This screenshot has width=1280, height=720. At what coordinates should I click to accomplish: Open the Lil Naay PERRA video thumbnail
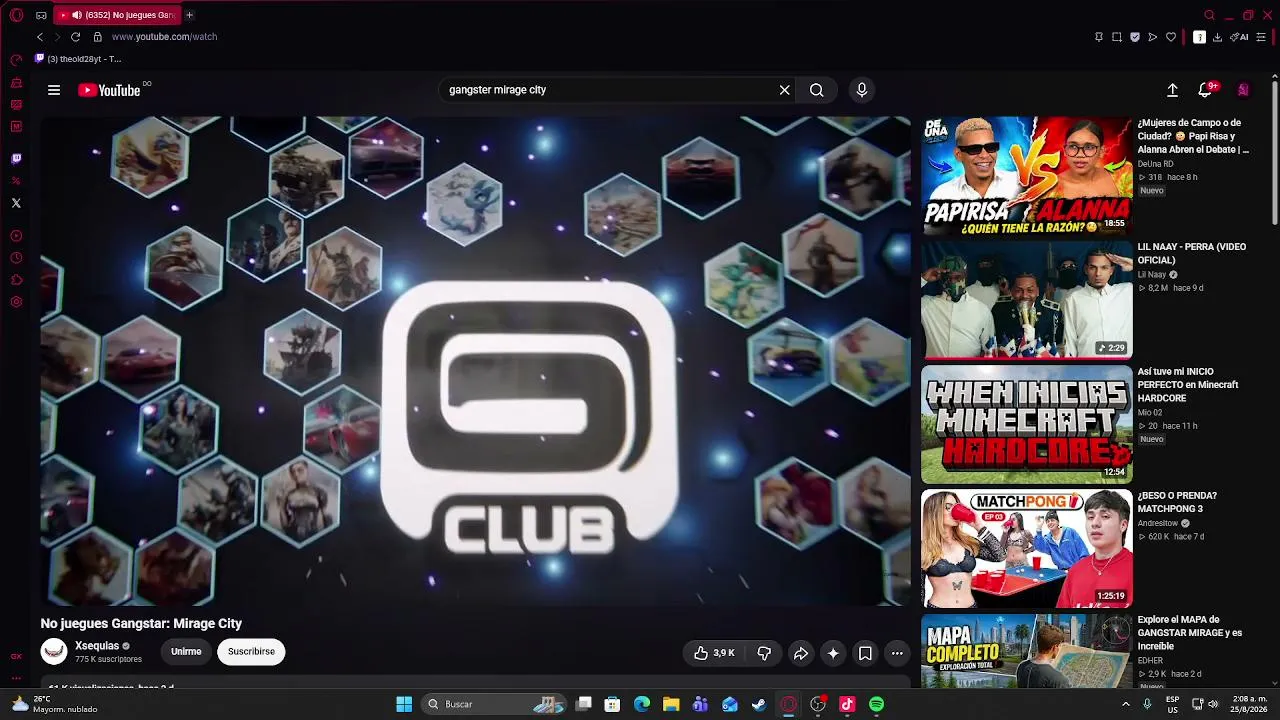1026,299
